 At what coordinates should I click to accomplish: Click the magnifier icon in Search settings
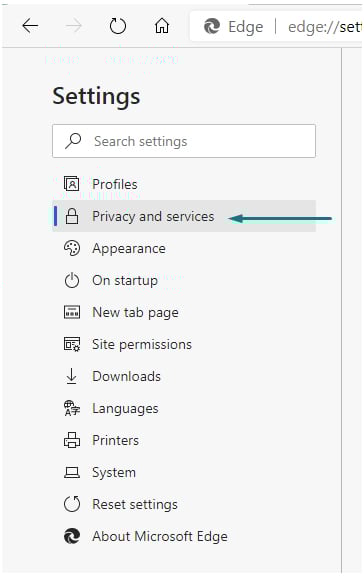pos(73,141)
